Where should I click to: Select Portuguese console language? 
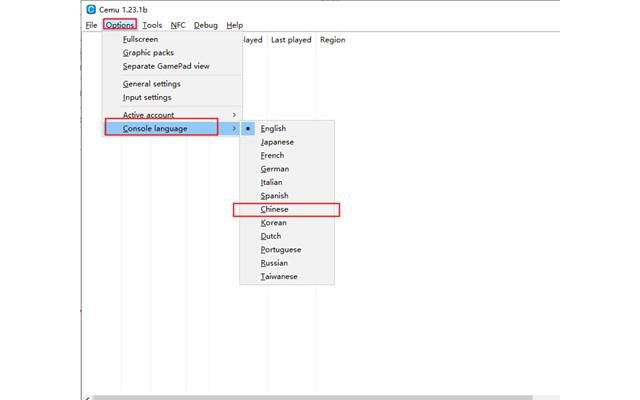pos(287,250)
